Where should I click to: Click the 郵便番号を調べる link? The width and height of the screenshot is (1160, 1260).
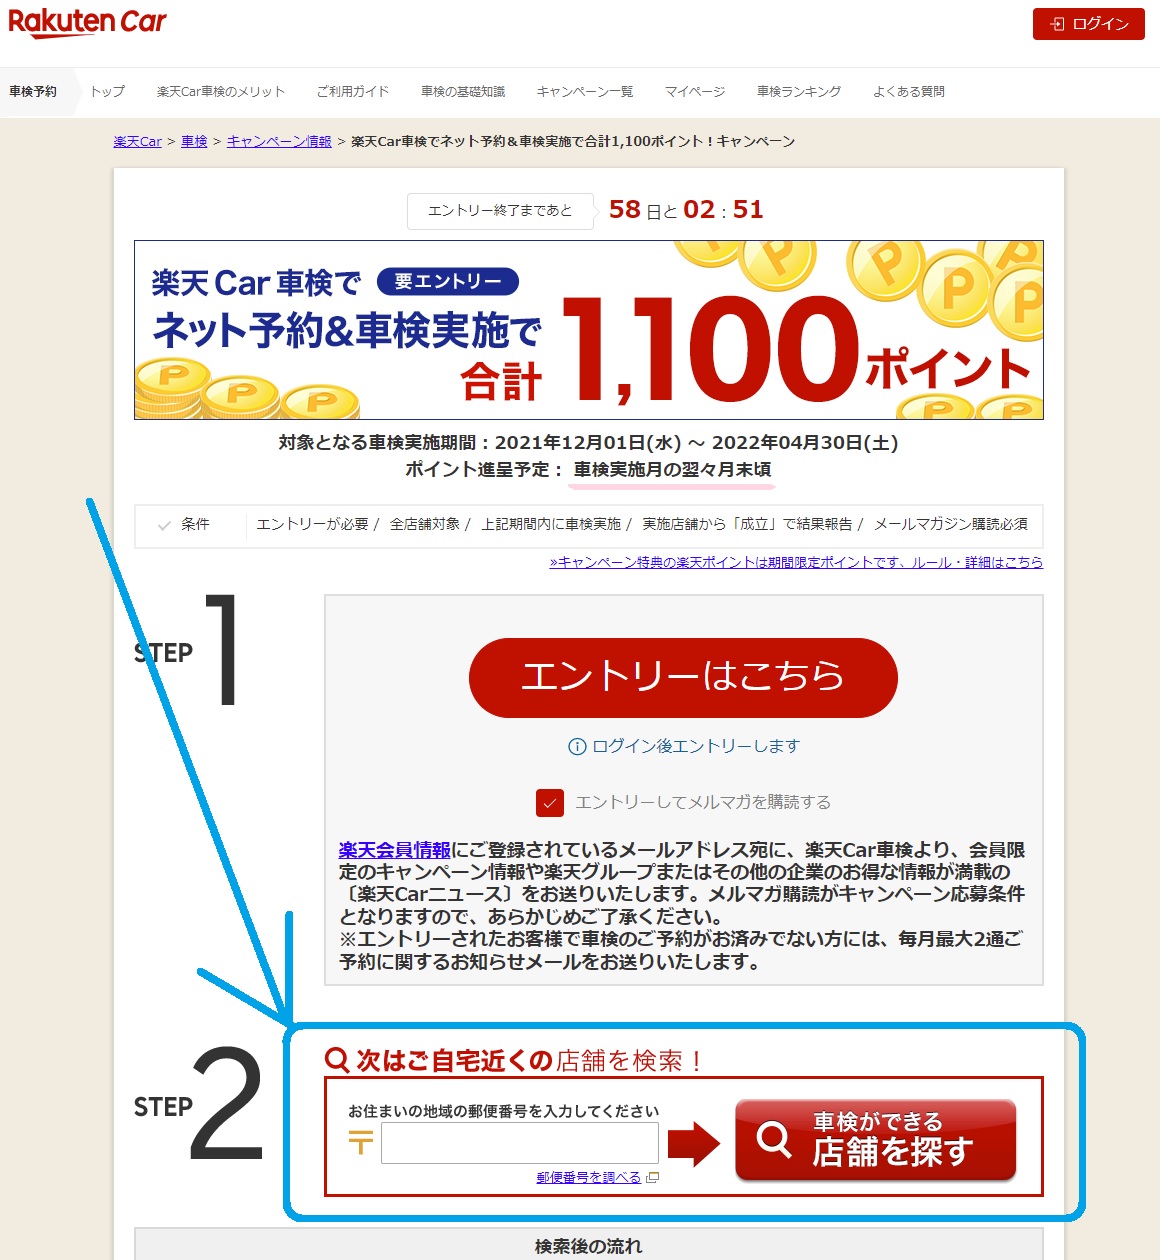coord(589,1178)
